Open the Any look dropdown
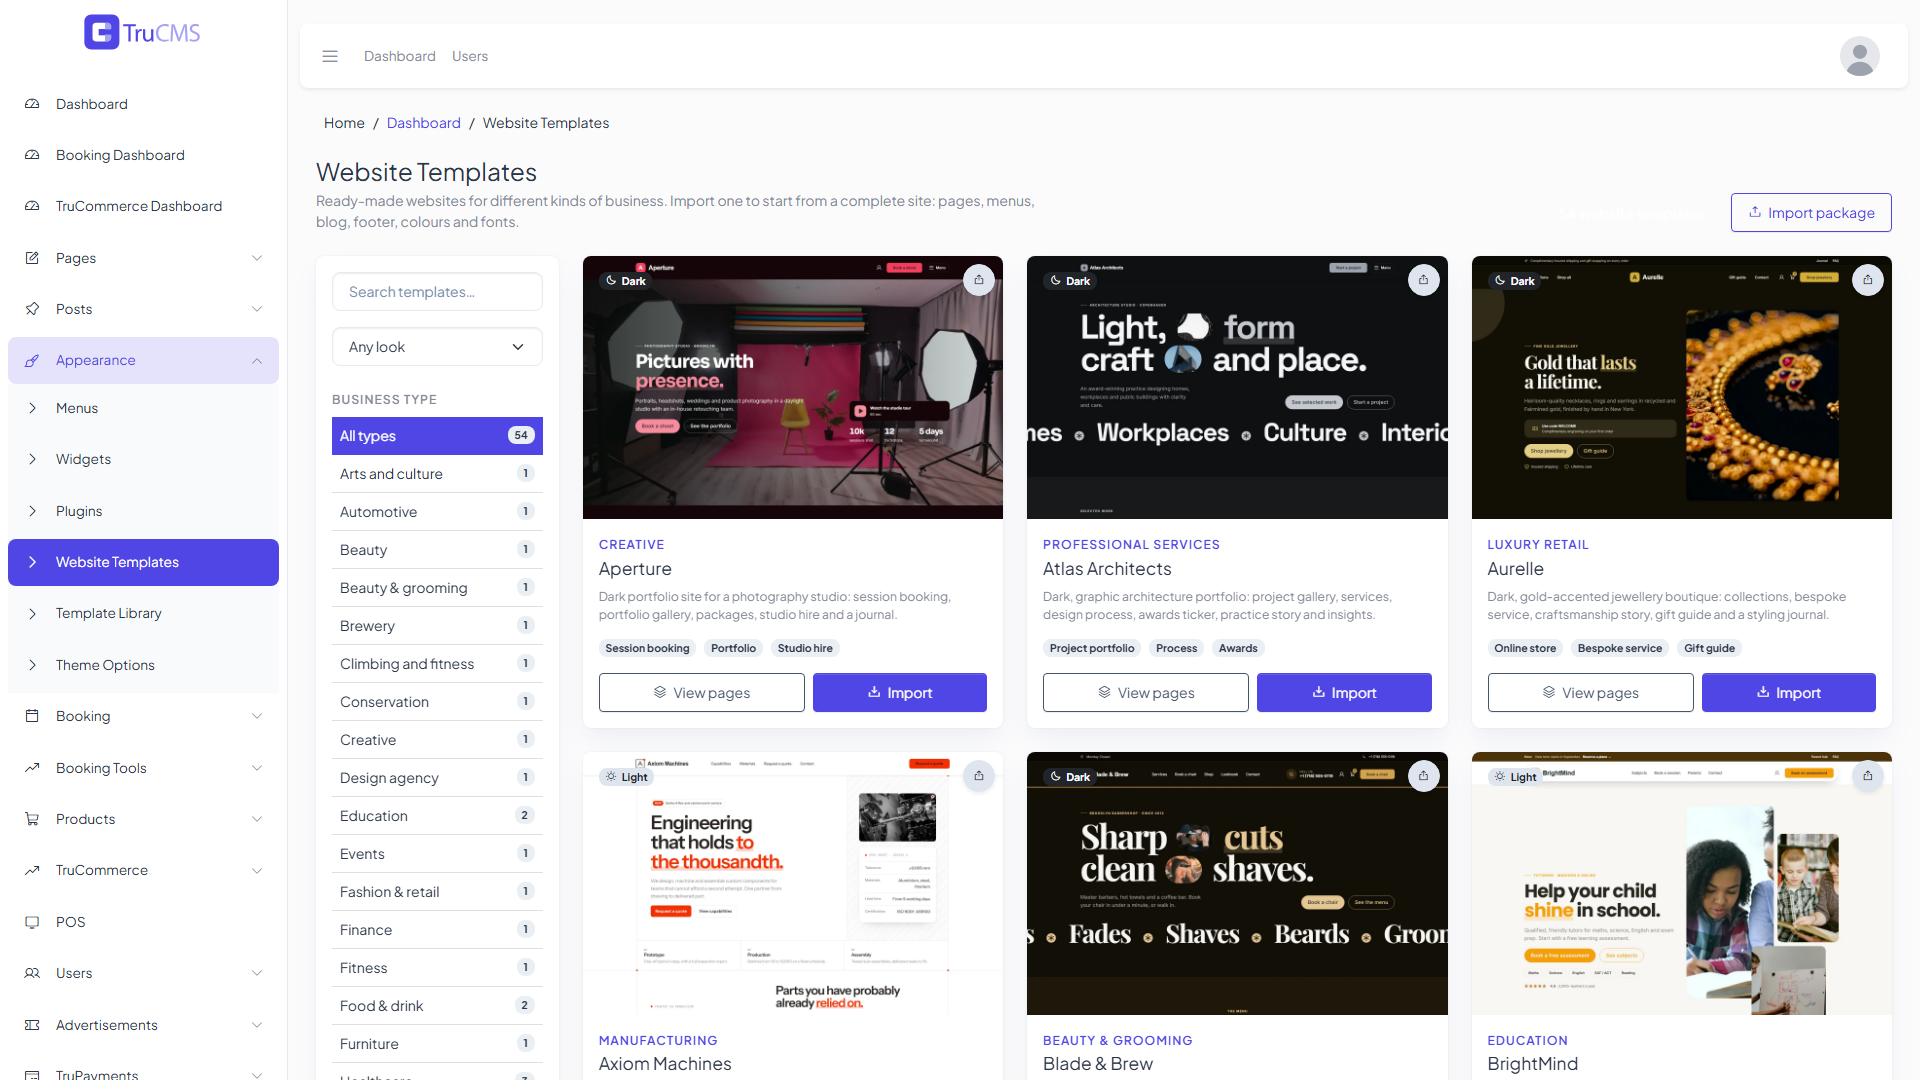 coord(437,347)
